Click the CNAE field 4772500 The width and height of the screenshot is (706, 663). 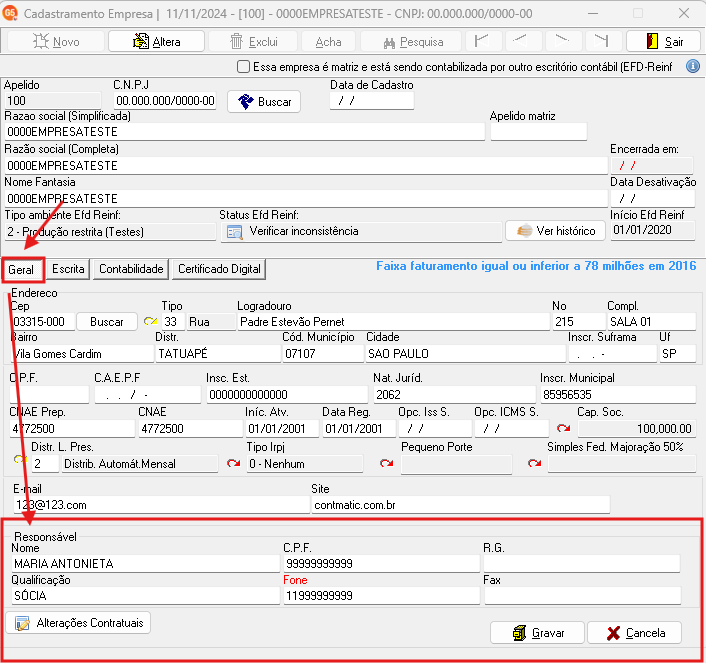click(190, 428)
